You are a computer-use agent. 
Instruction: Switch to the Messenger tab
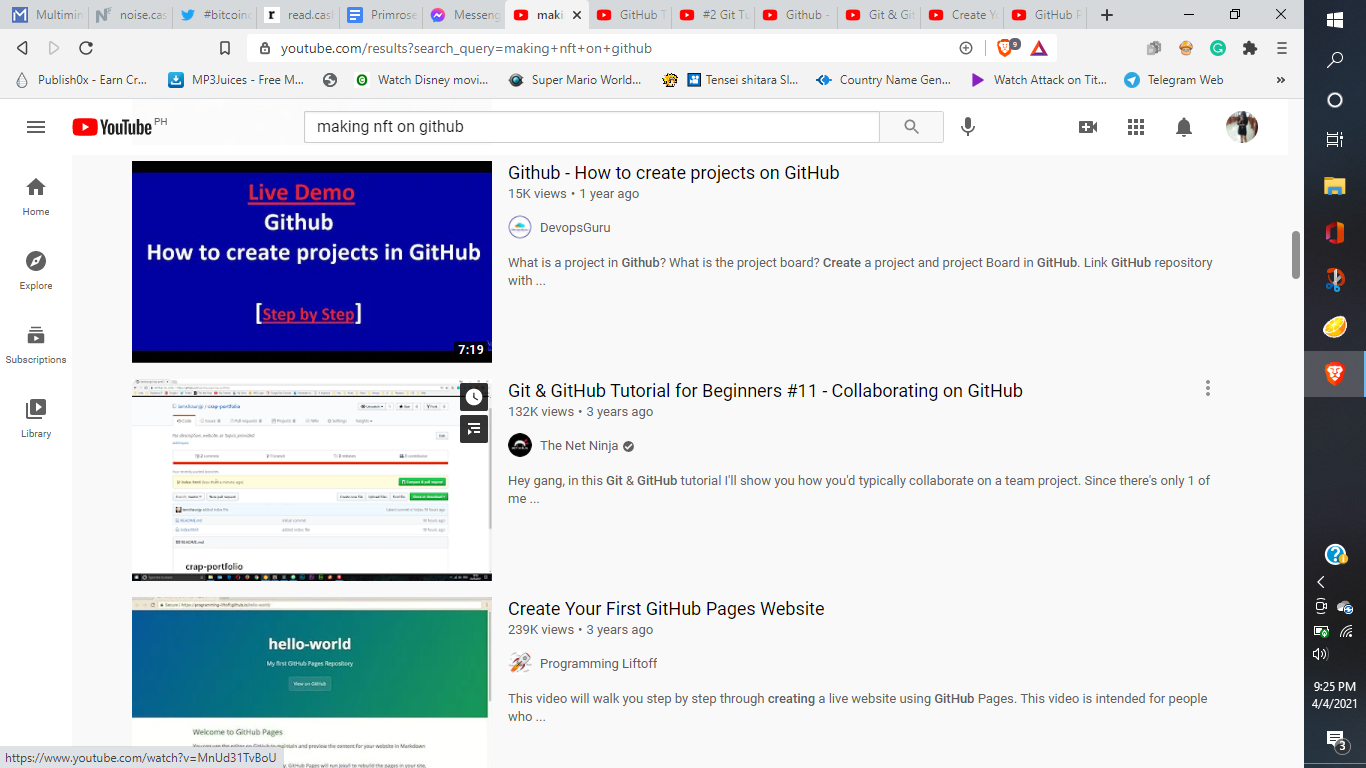click(463, 15)
